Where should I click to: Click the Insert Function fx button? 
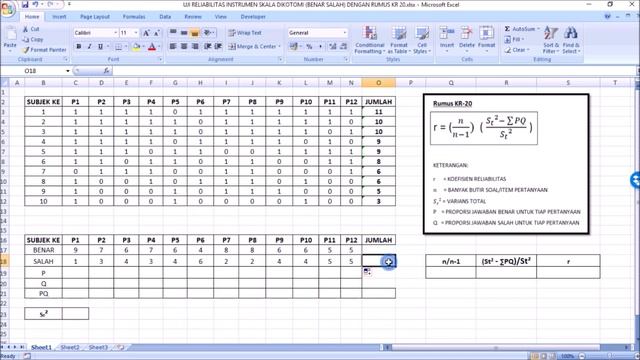click(106, 71)
